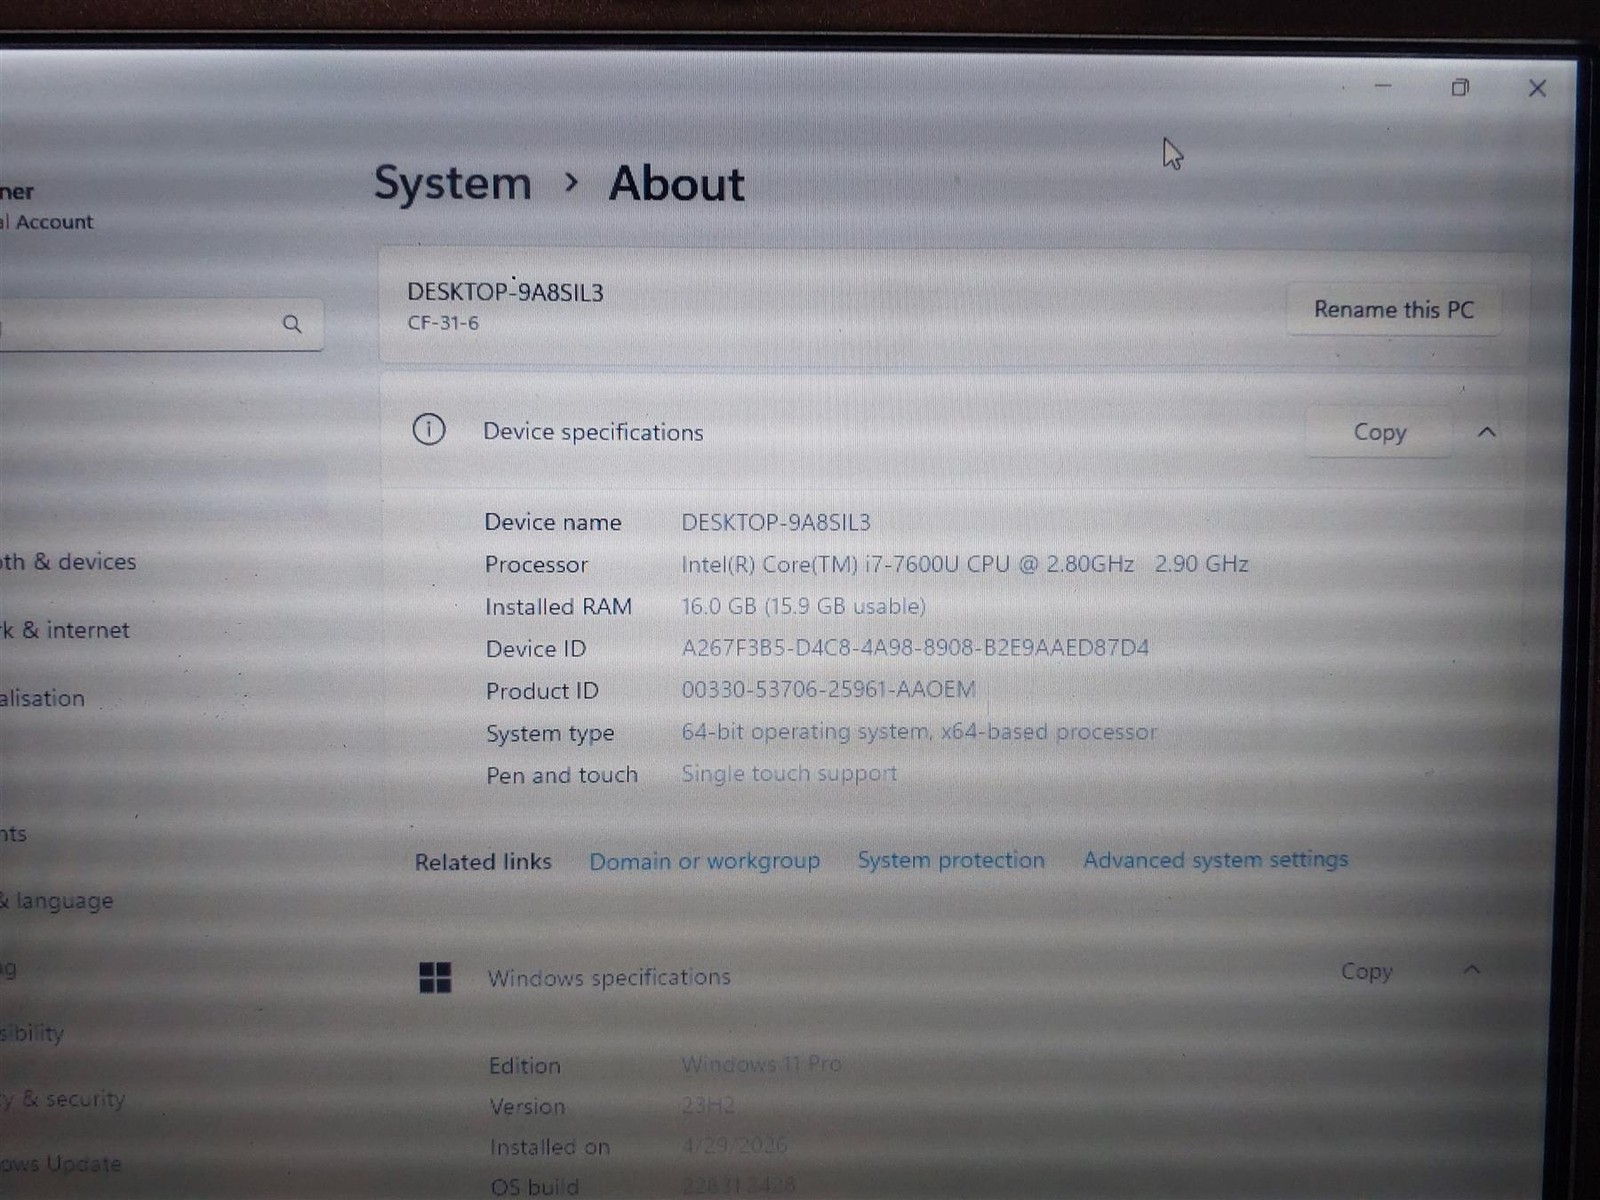Click the Device ID value A267F3B5
The image size is (1600, 1200).
pos(915,648)
